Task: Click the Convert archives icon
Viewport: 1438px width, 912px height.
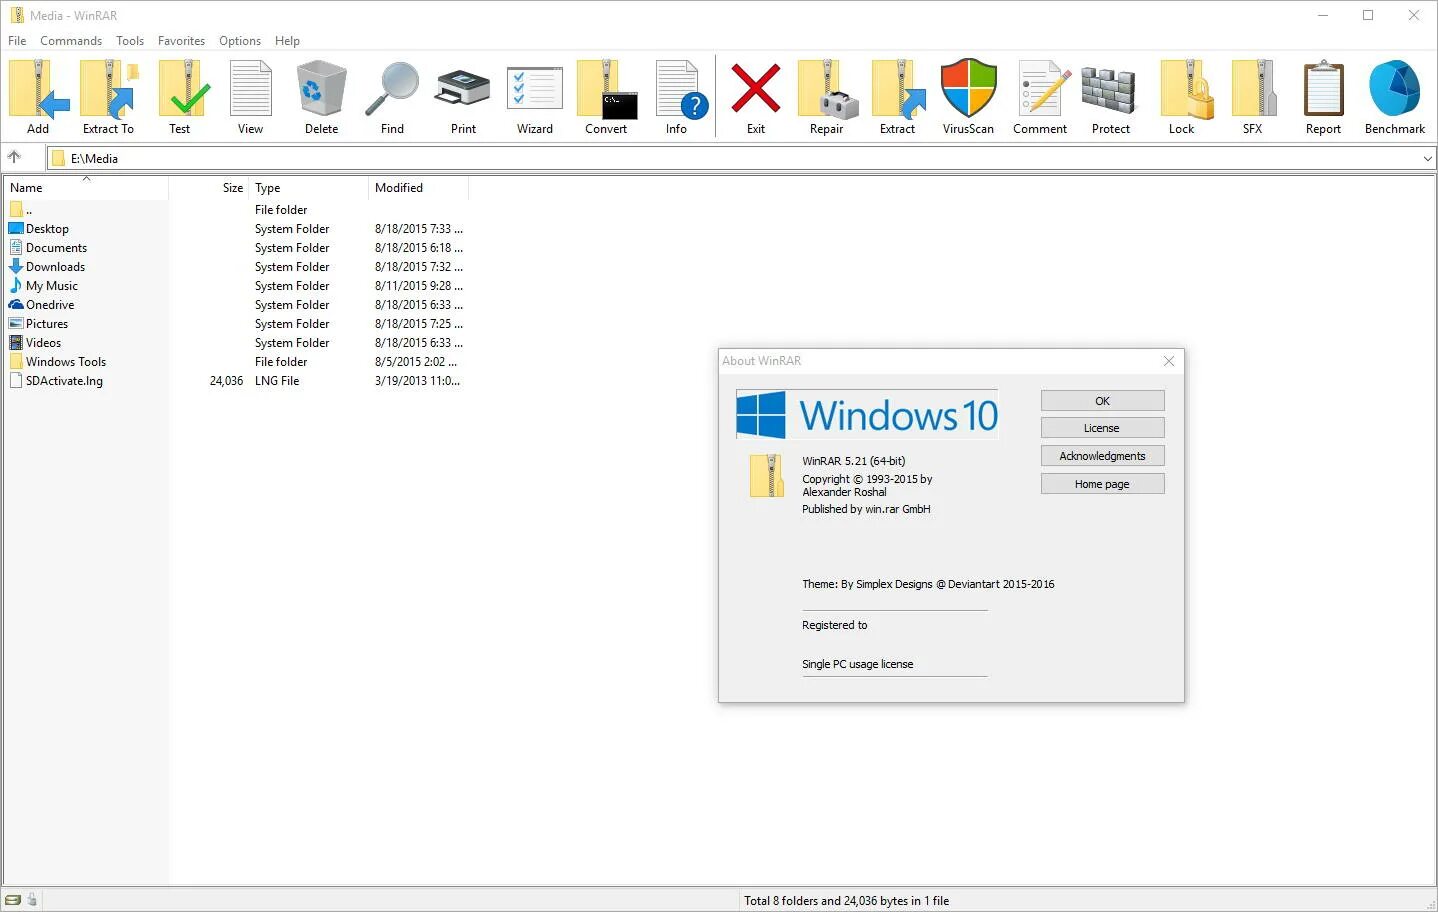Action: (x=606, y=97)
